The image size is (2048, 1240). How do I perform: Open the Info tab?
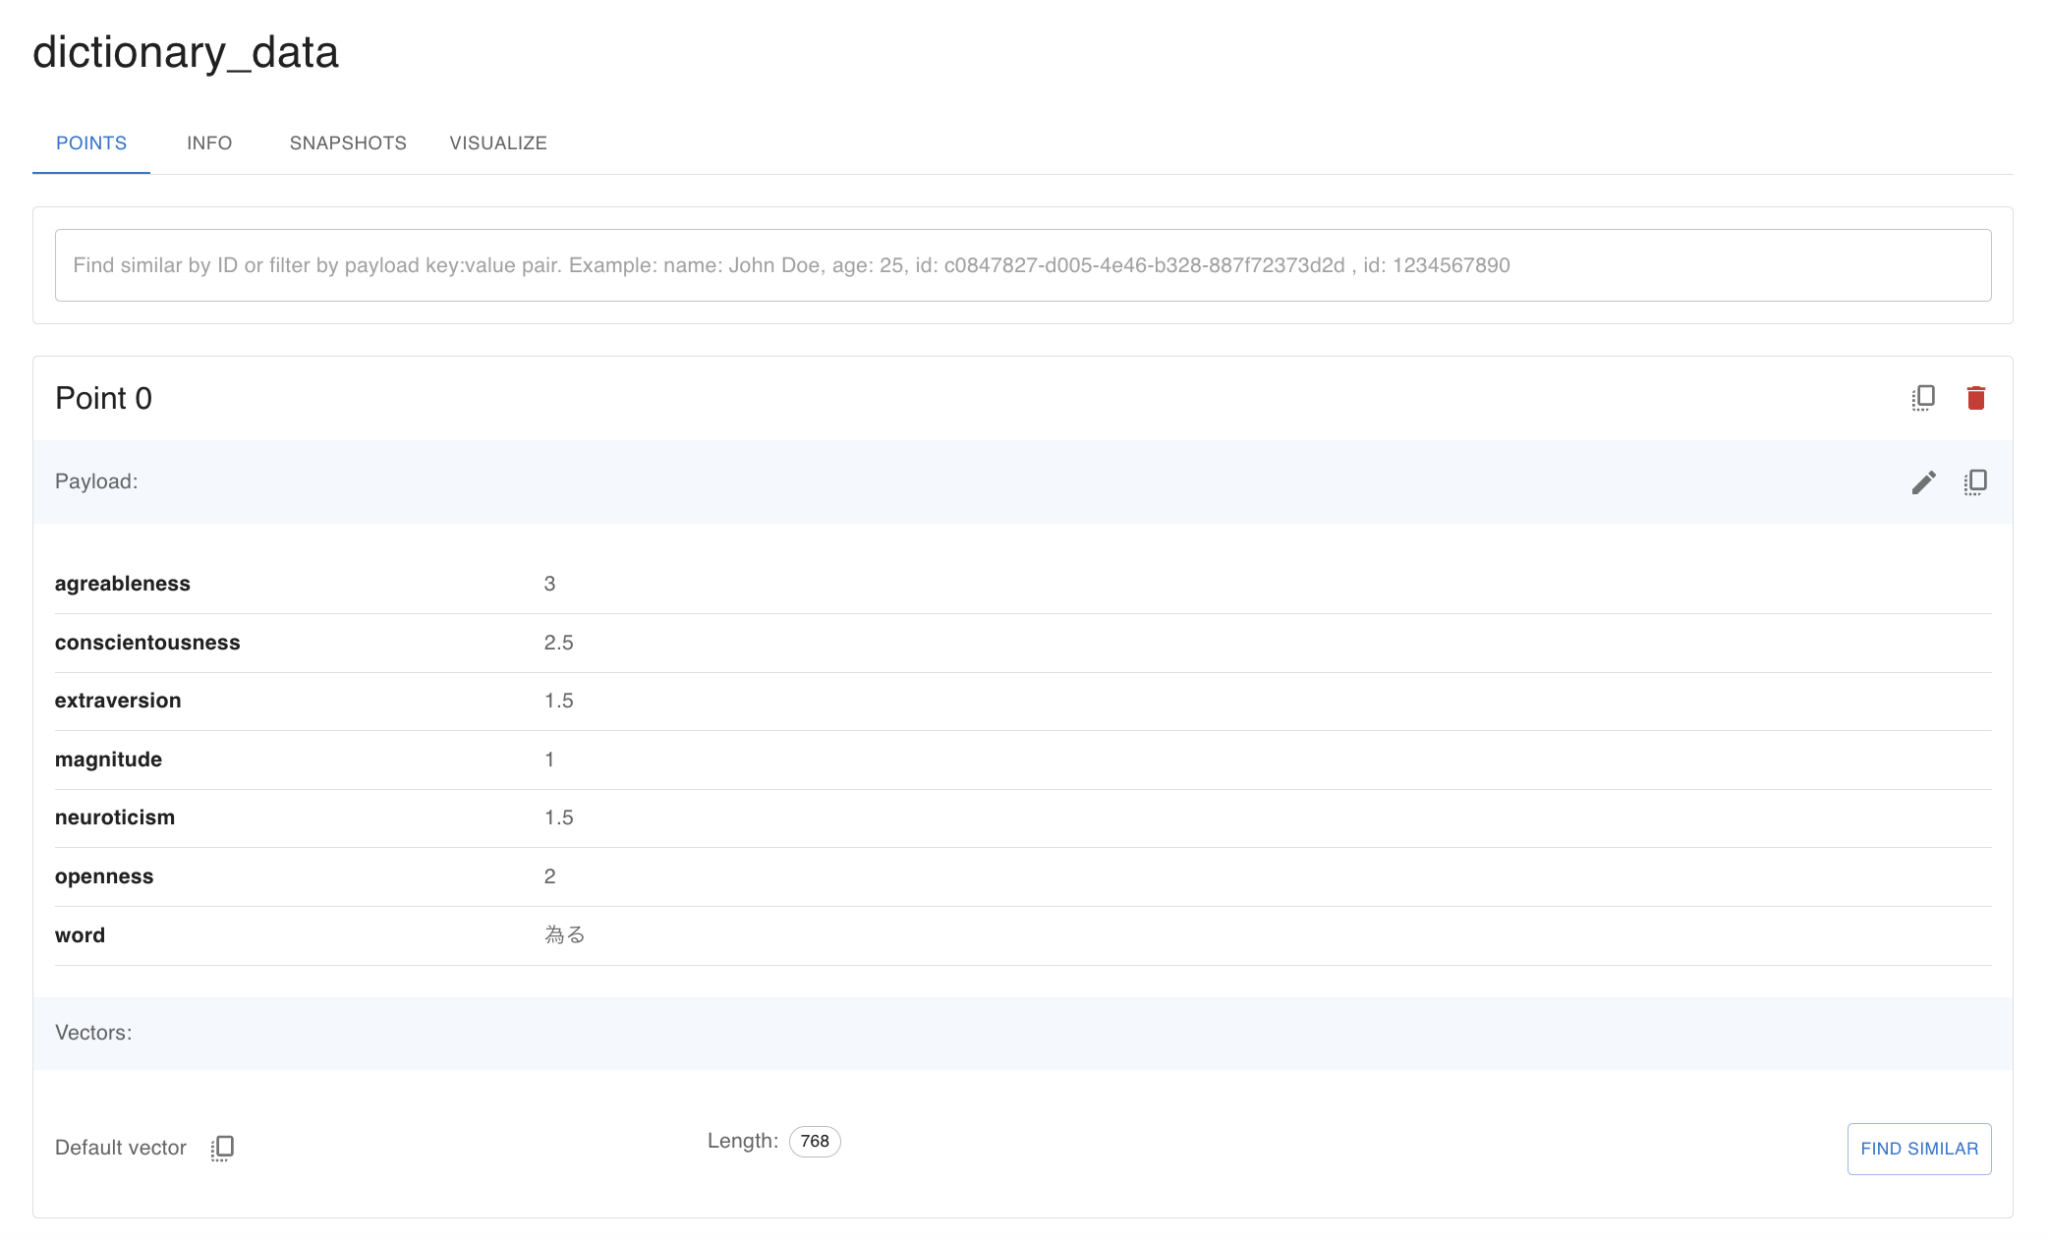(x=209, y=143)
